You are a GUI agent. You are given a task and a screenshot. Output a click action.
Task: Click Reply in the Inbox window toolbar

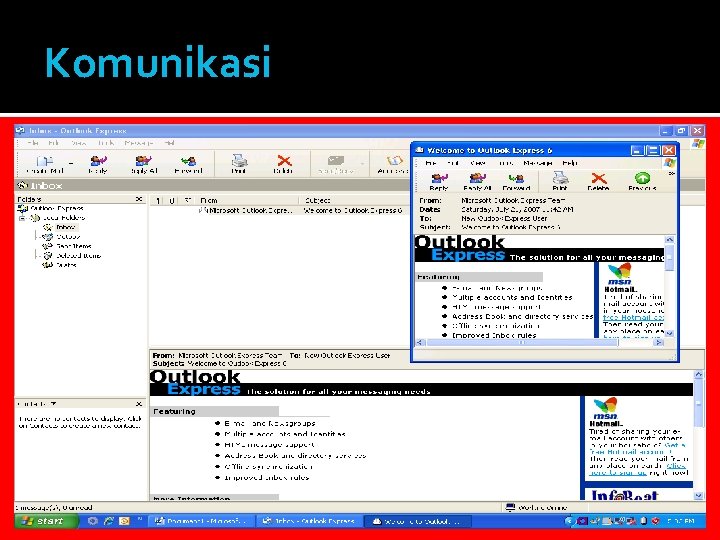[x=98, y=164]
